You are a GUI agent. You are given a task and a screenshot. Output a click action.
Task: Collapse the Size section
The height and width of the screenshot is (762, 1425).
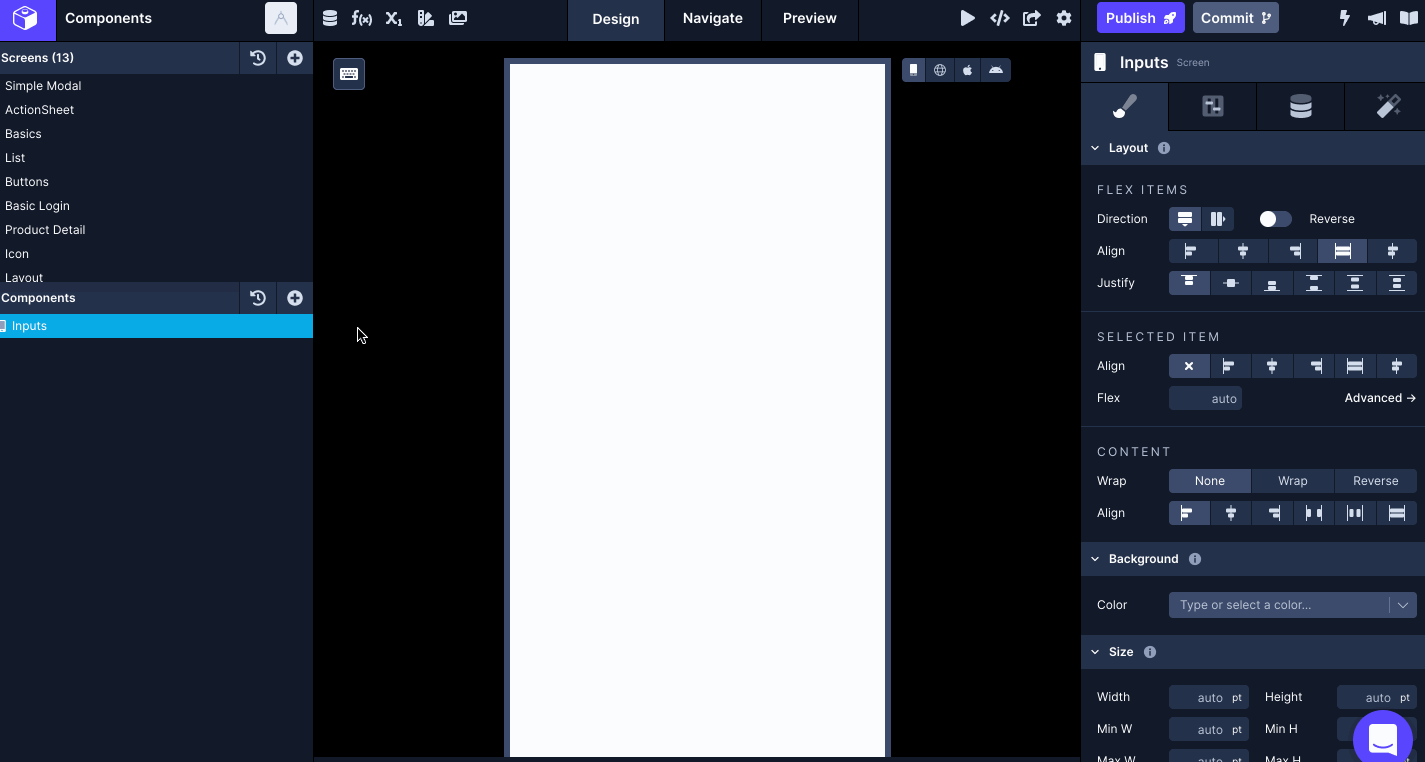[x=1095, y=652]
